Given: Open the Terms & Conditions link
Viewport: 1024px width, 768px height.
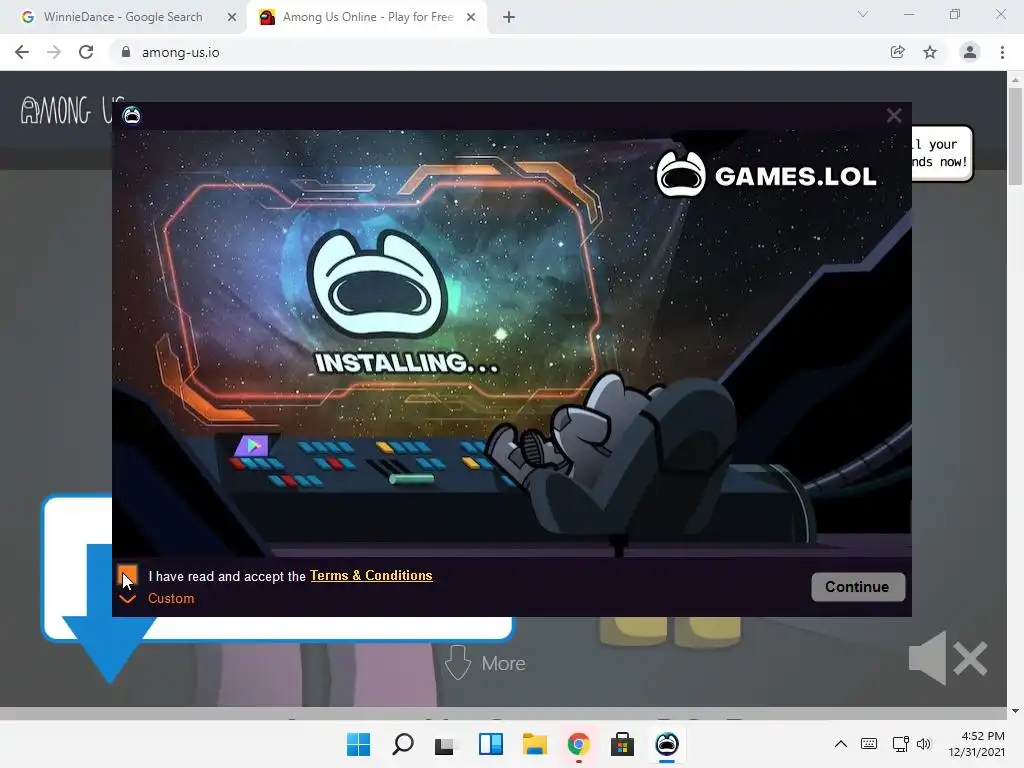Looking at the screenshot, I should click(x=371, y=575).
